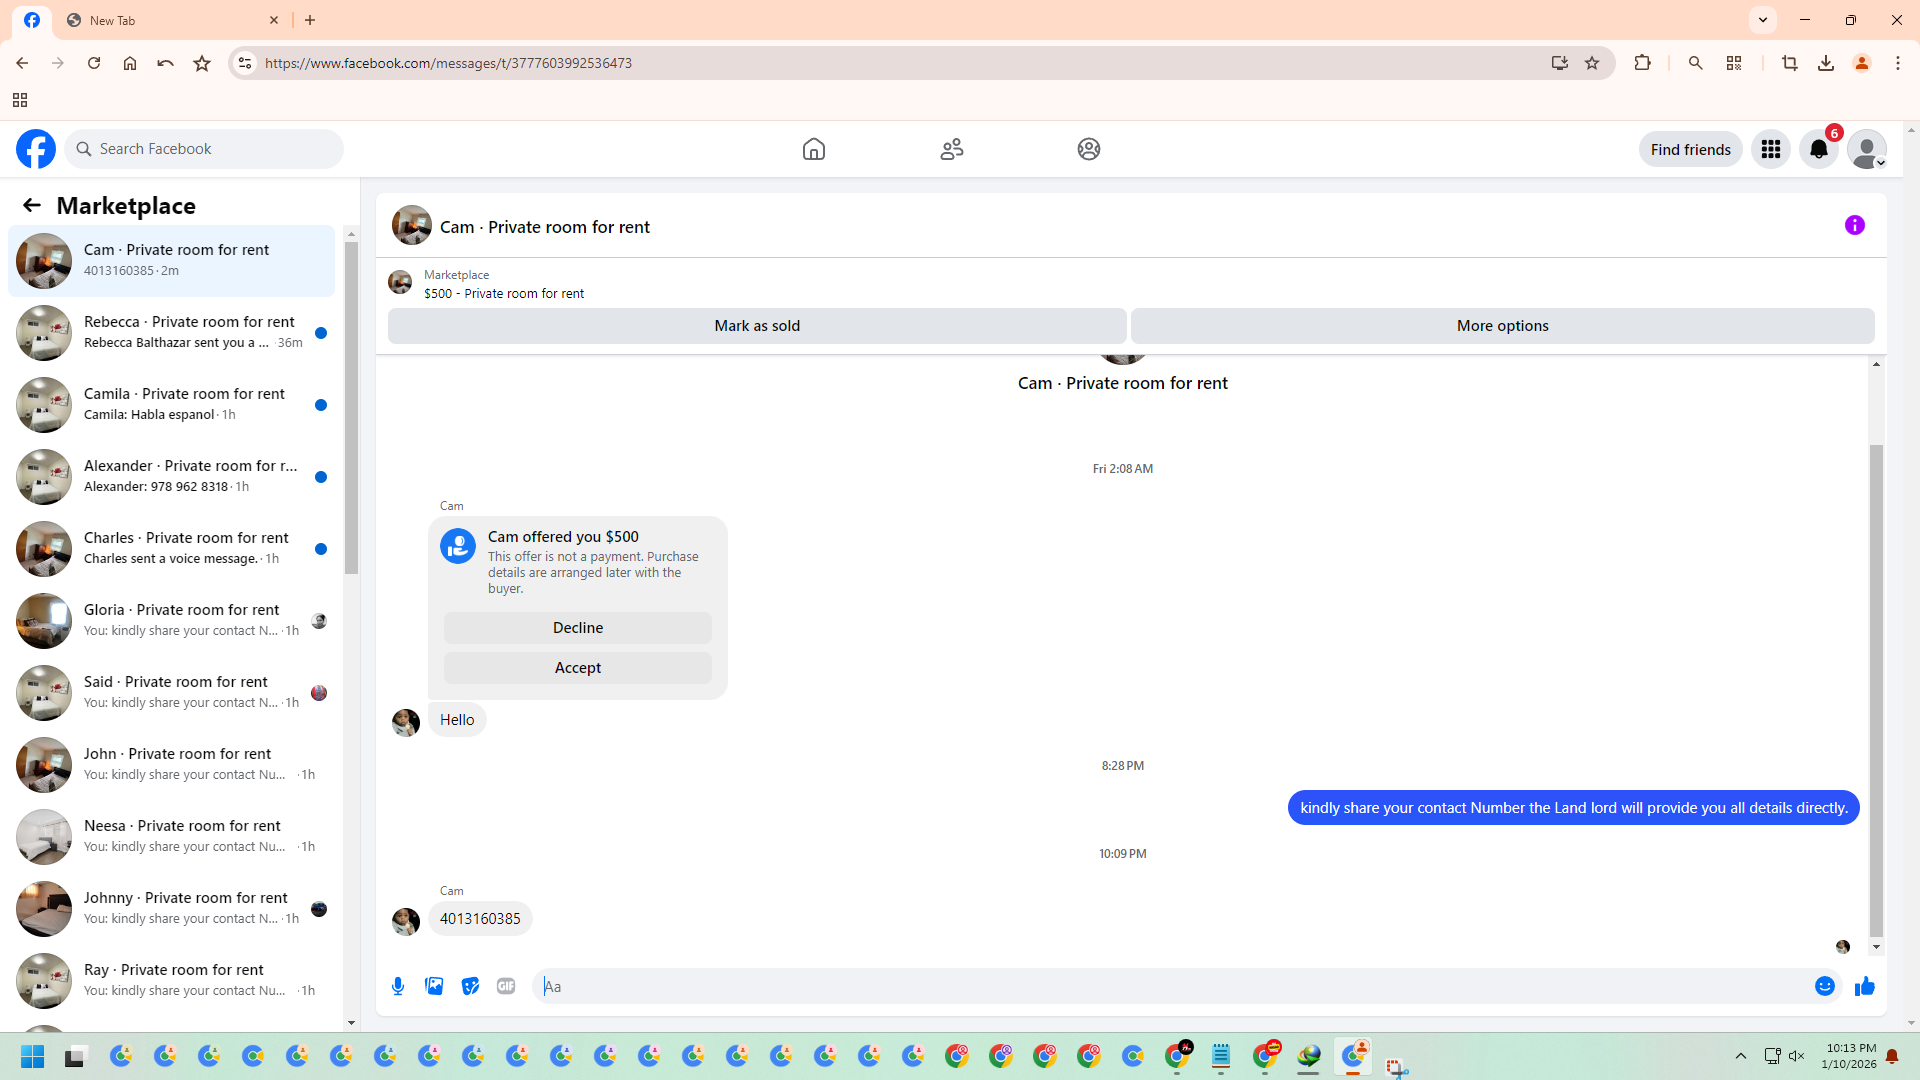Accept Cam's $500 offer
Viewport: 1920px width, 1080px height.
pos(578,668)
